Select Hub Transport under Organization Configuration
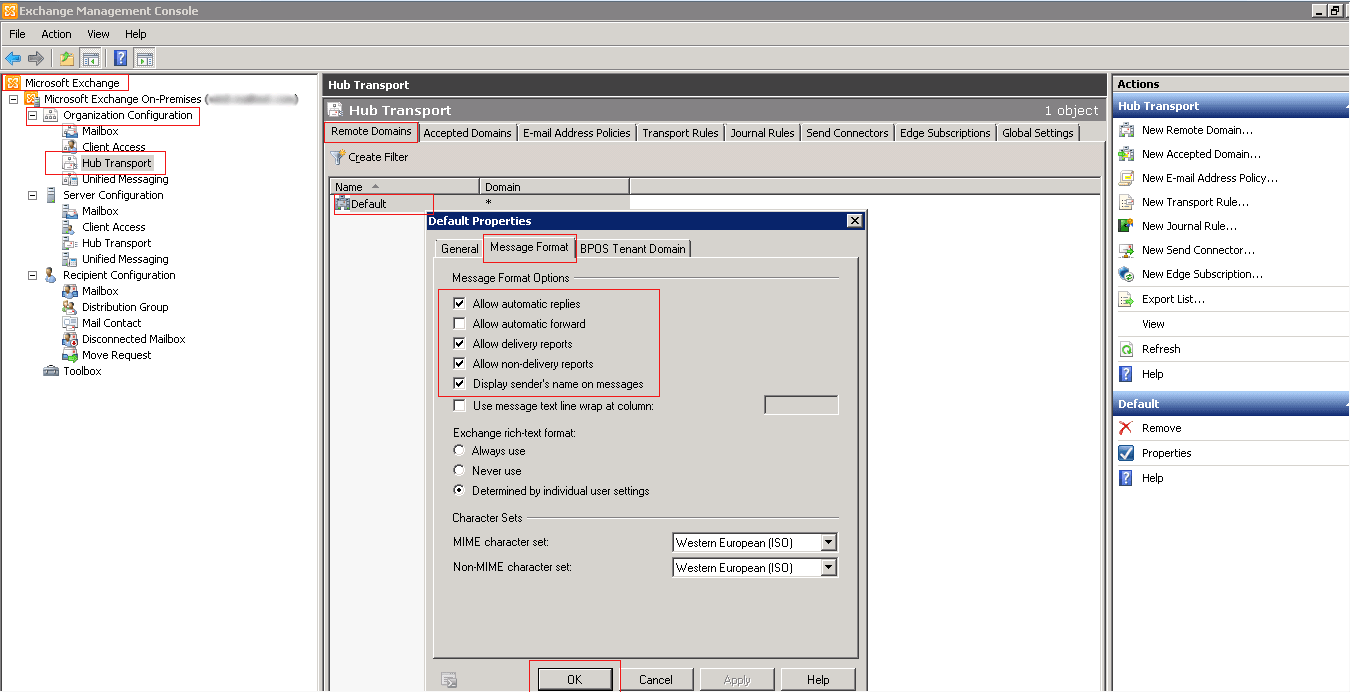Image resolution: width=1350 pixels, height=692 pixels. 116,163
